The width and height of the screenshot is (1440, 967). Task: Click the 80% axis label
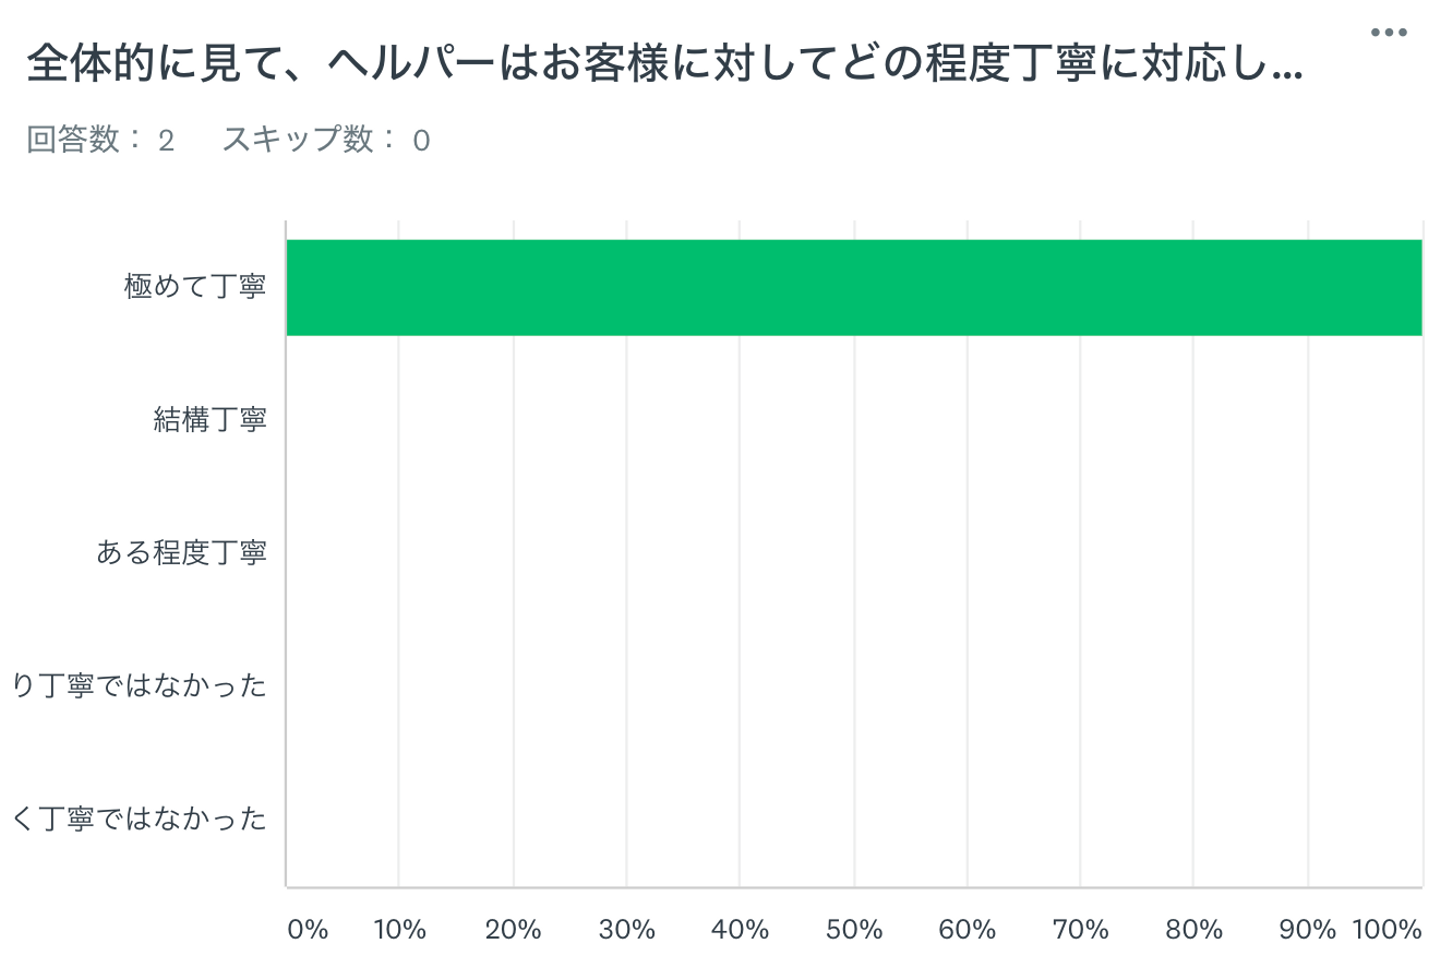pos(1194,930)
